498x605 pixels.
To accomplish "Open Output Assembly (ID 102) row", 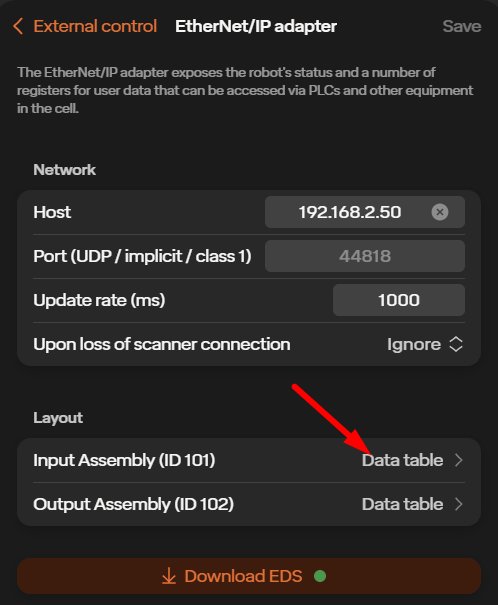I will [x=249, y=504].
